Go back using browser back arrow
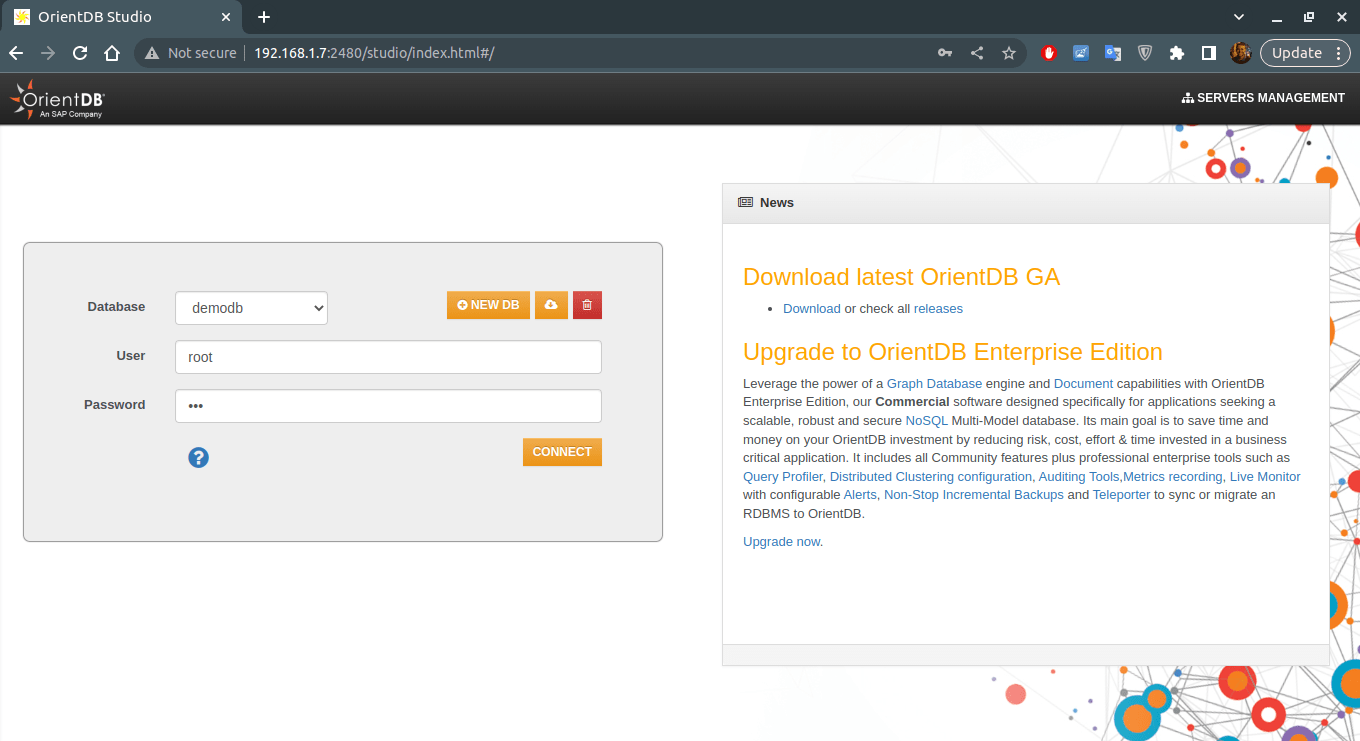 (x=16, y=53)
